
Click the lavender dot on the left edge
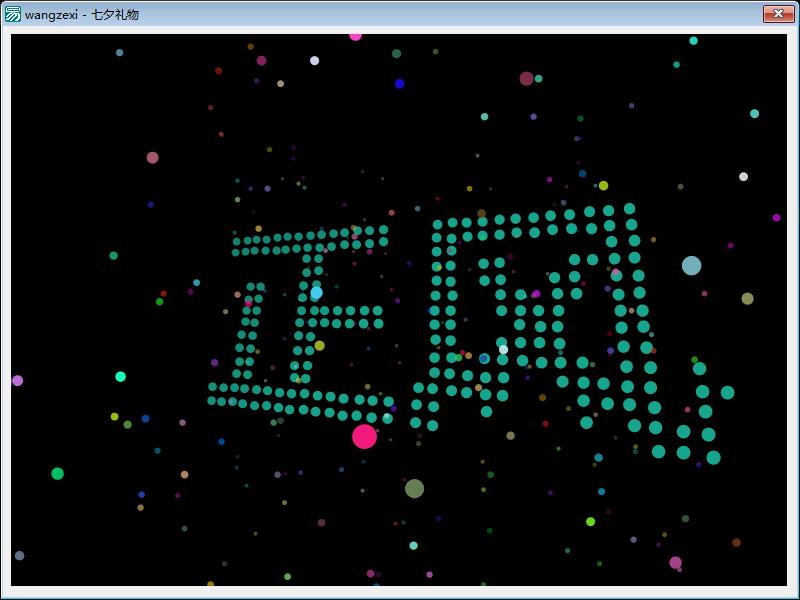click(x=17, y=381)
